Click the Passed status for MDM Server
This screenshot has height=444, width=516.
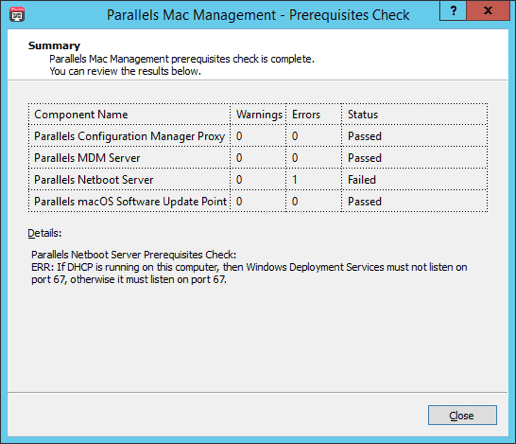coord(365,158)
